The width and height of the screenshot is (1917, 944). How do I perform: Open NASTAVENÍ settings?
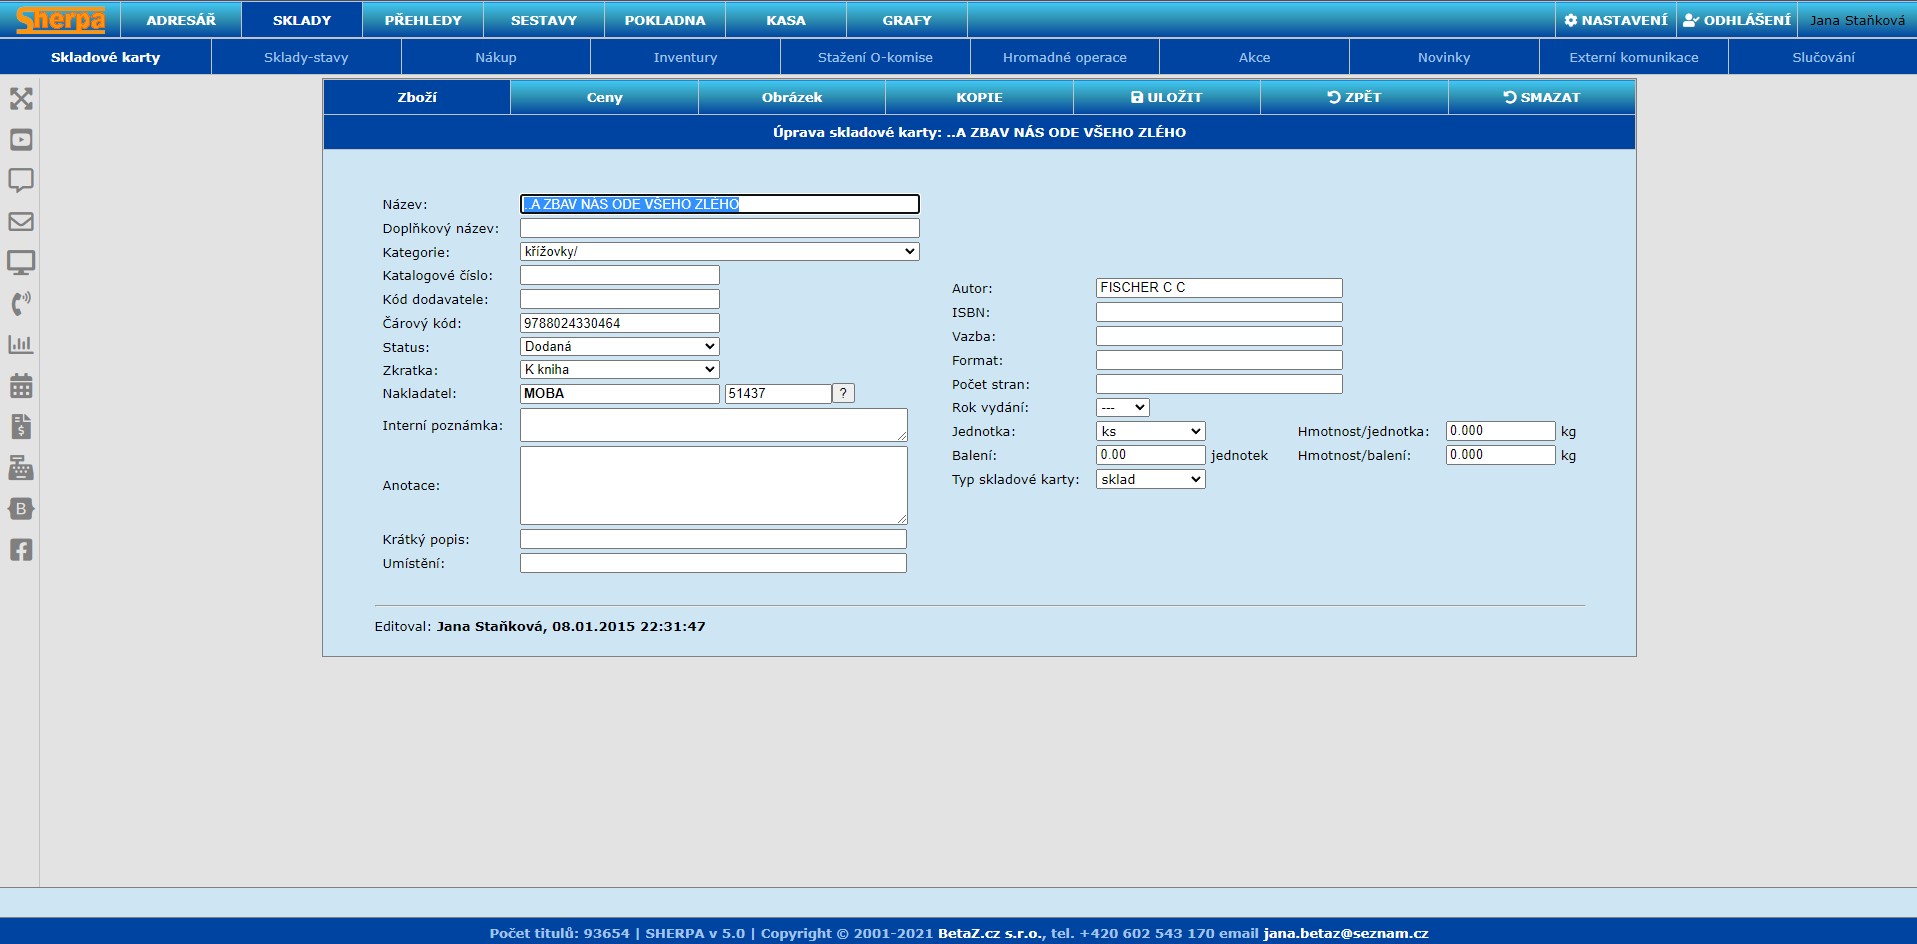(x=1616, y=20)
